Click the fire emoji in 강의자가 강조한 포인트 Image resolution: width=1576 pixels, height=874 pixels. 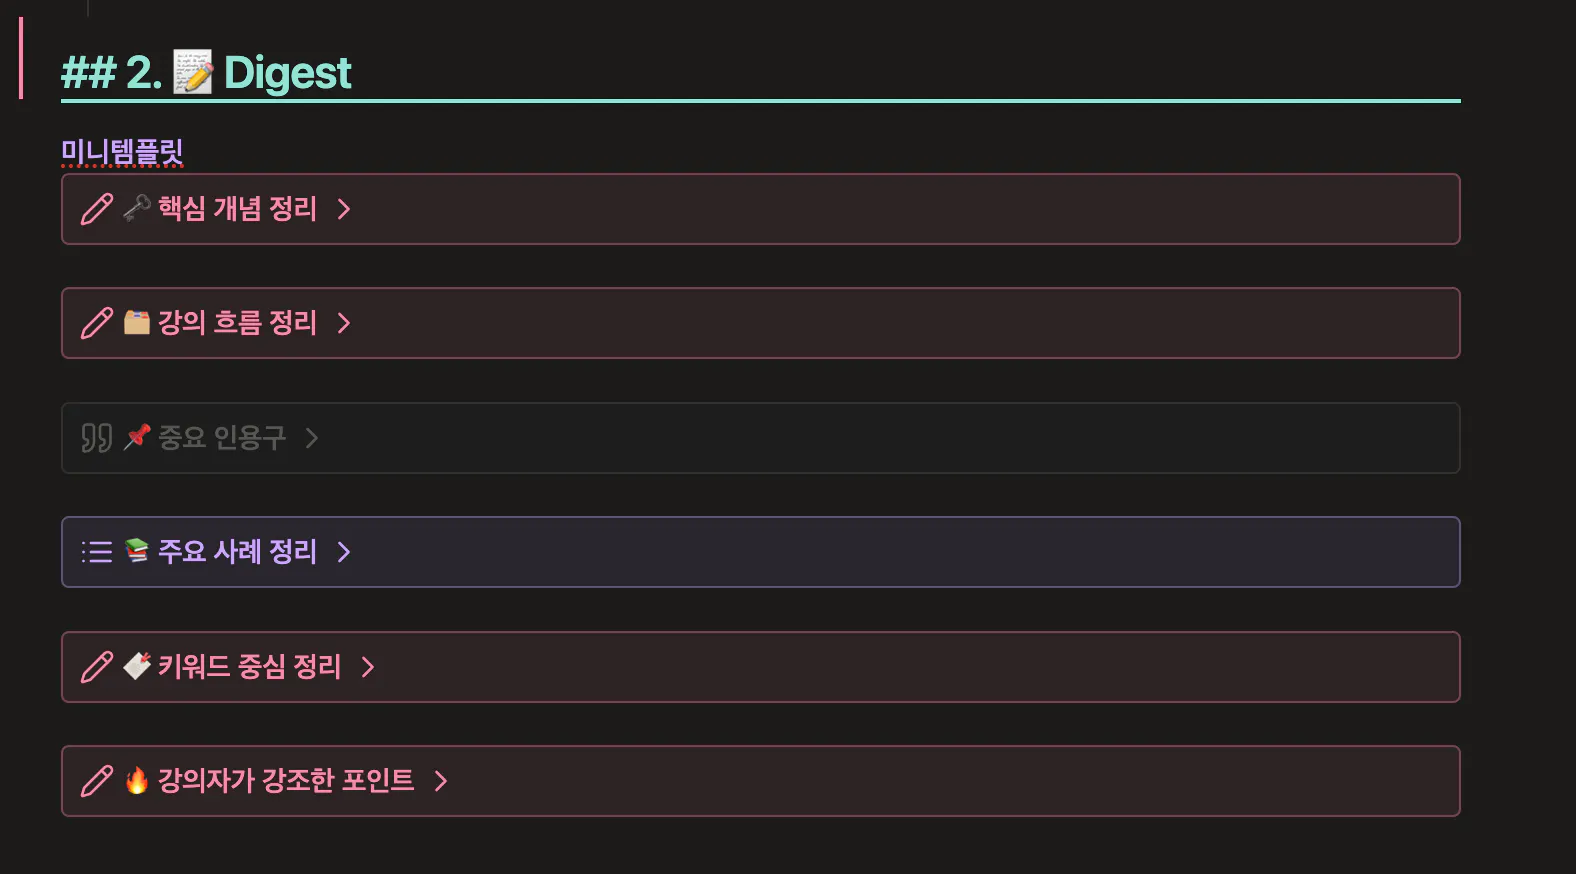(x=137, y=780)
